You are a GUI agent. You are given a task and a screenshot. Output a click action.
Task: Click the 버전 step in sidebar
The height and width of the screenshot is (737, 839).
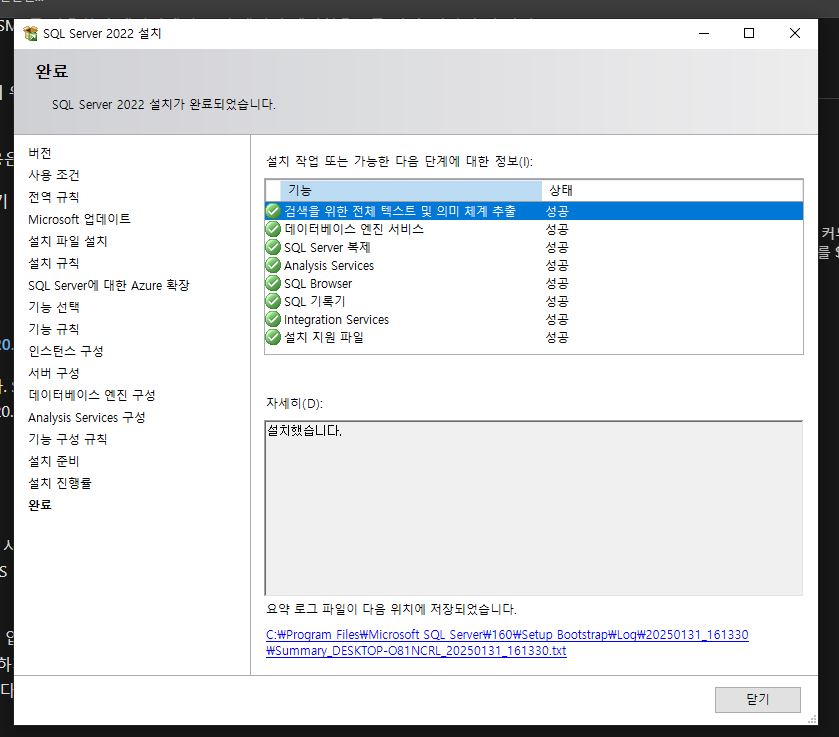point(40,153)
